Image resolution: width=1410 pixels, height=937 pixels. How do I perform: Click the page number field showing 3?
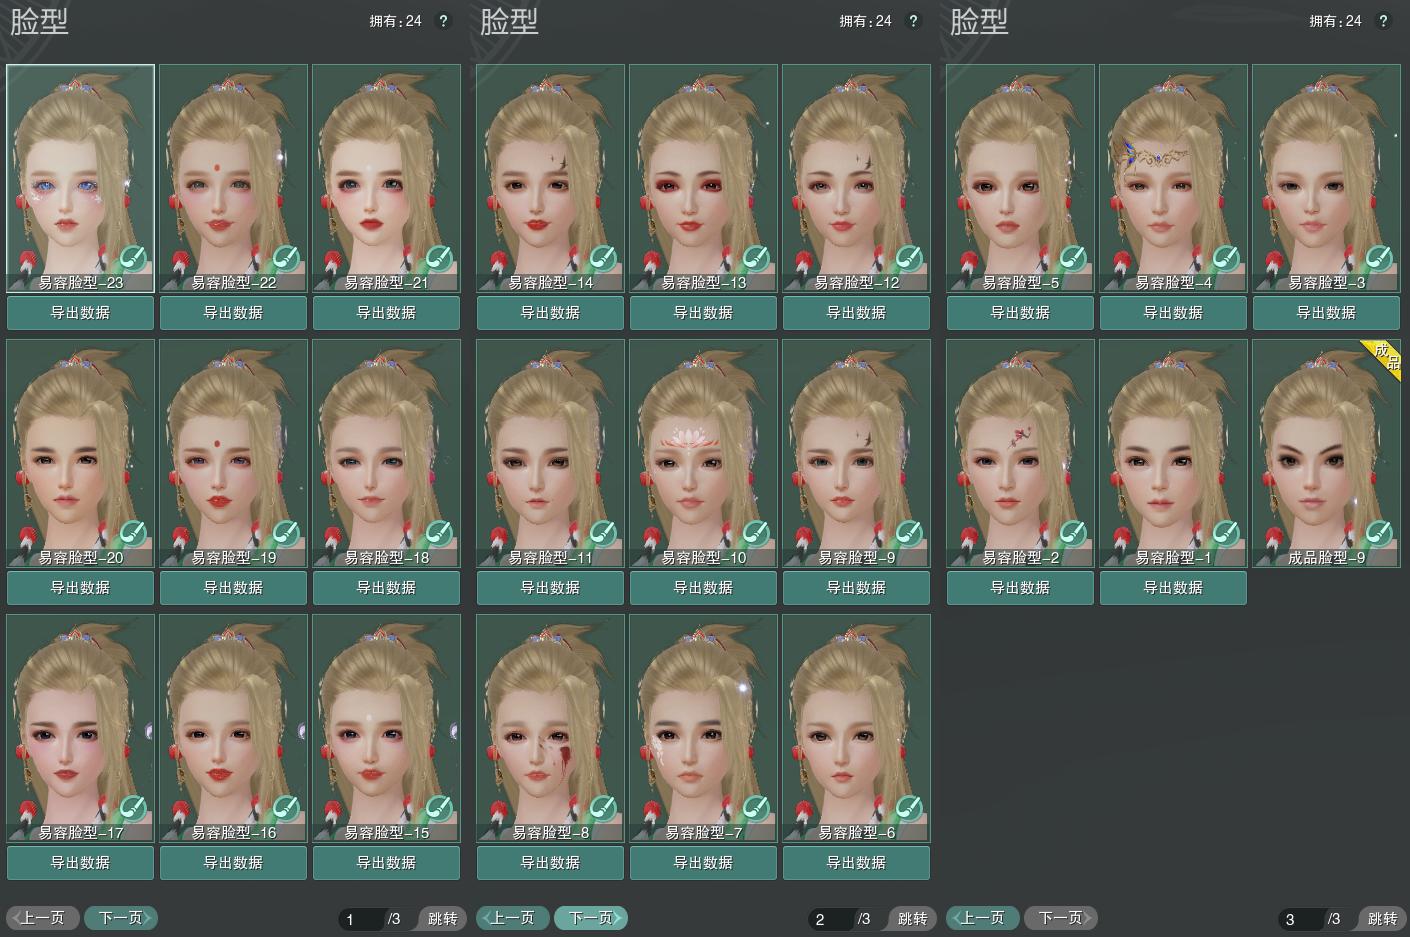click(1302, 919)
